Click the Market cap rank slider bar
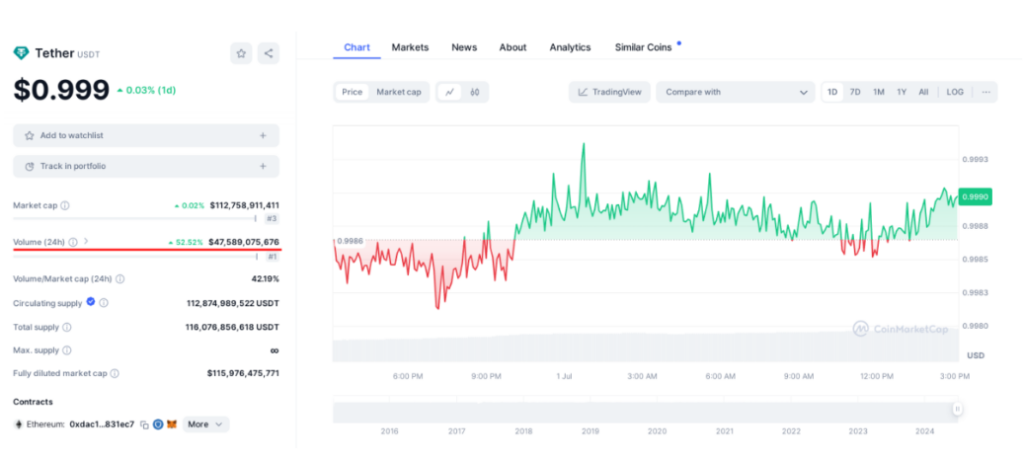1024x462 pixels. point(135,218)
